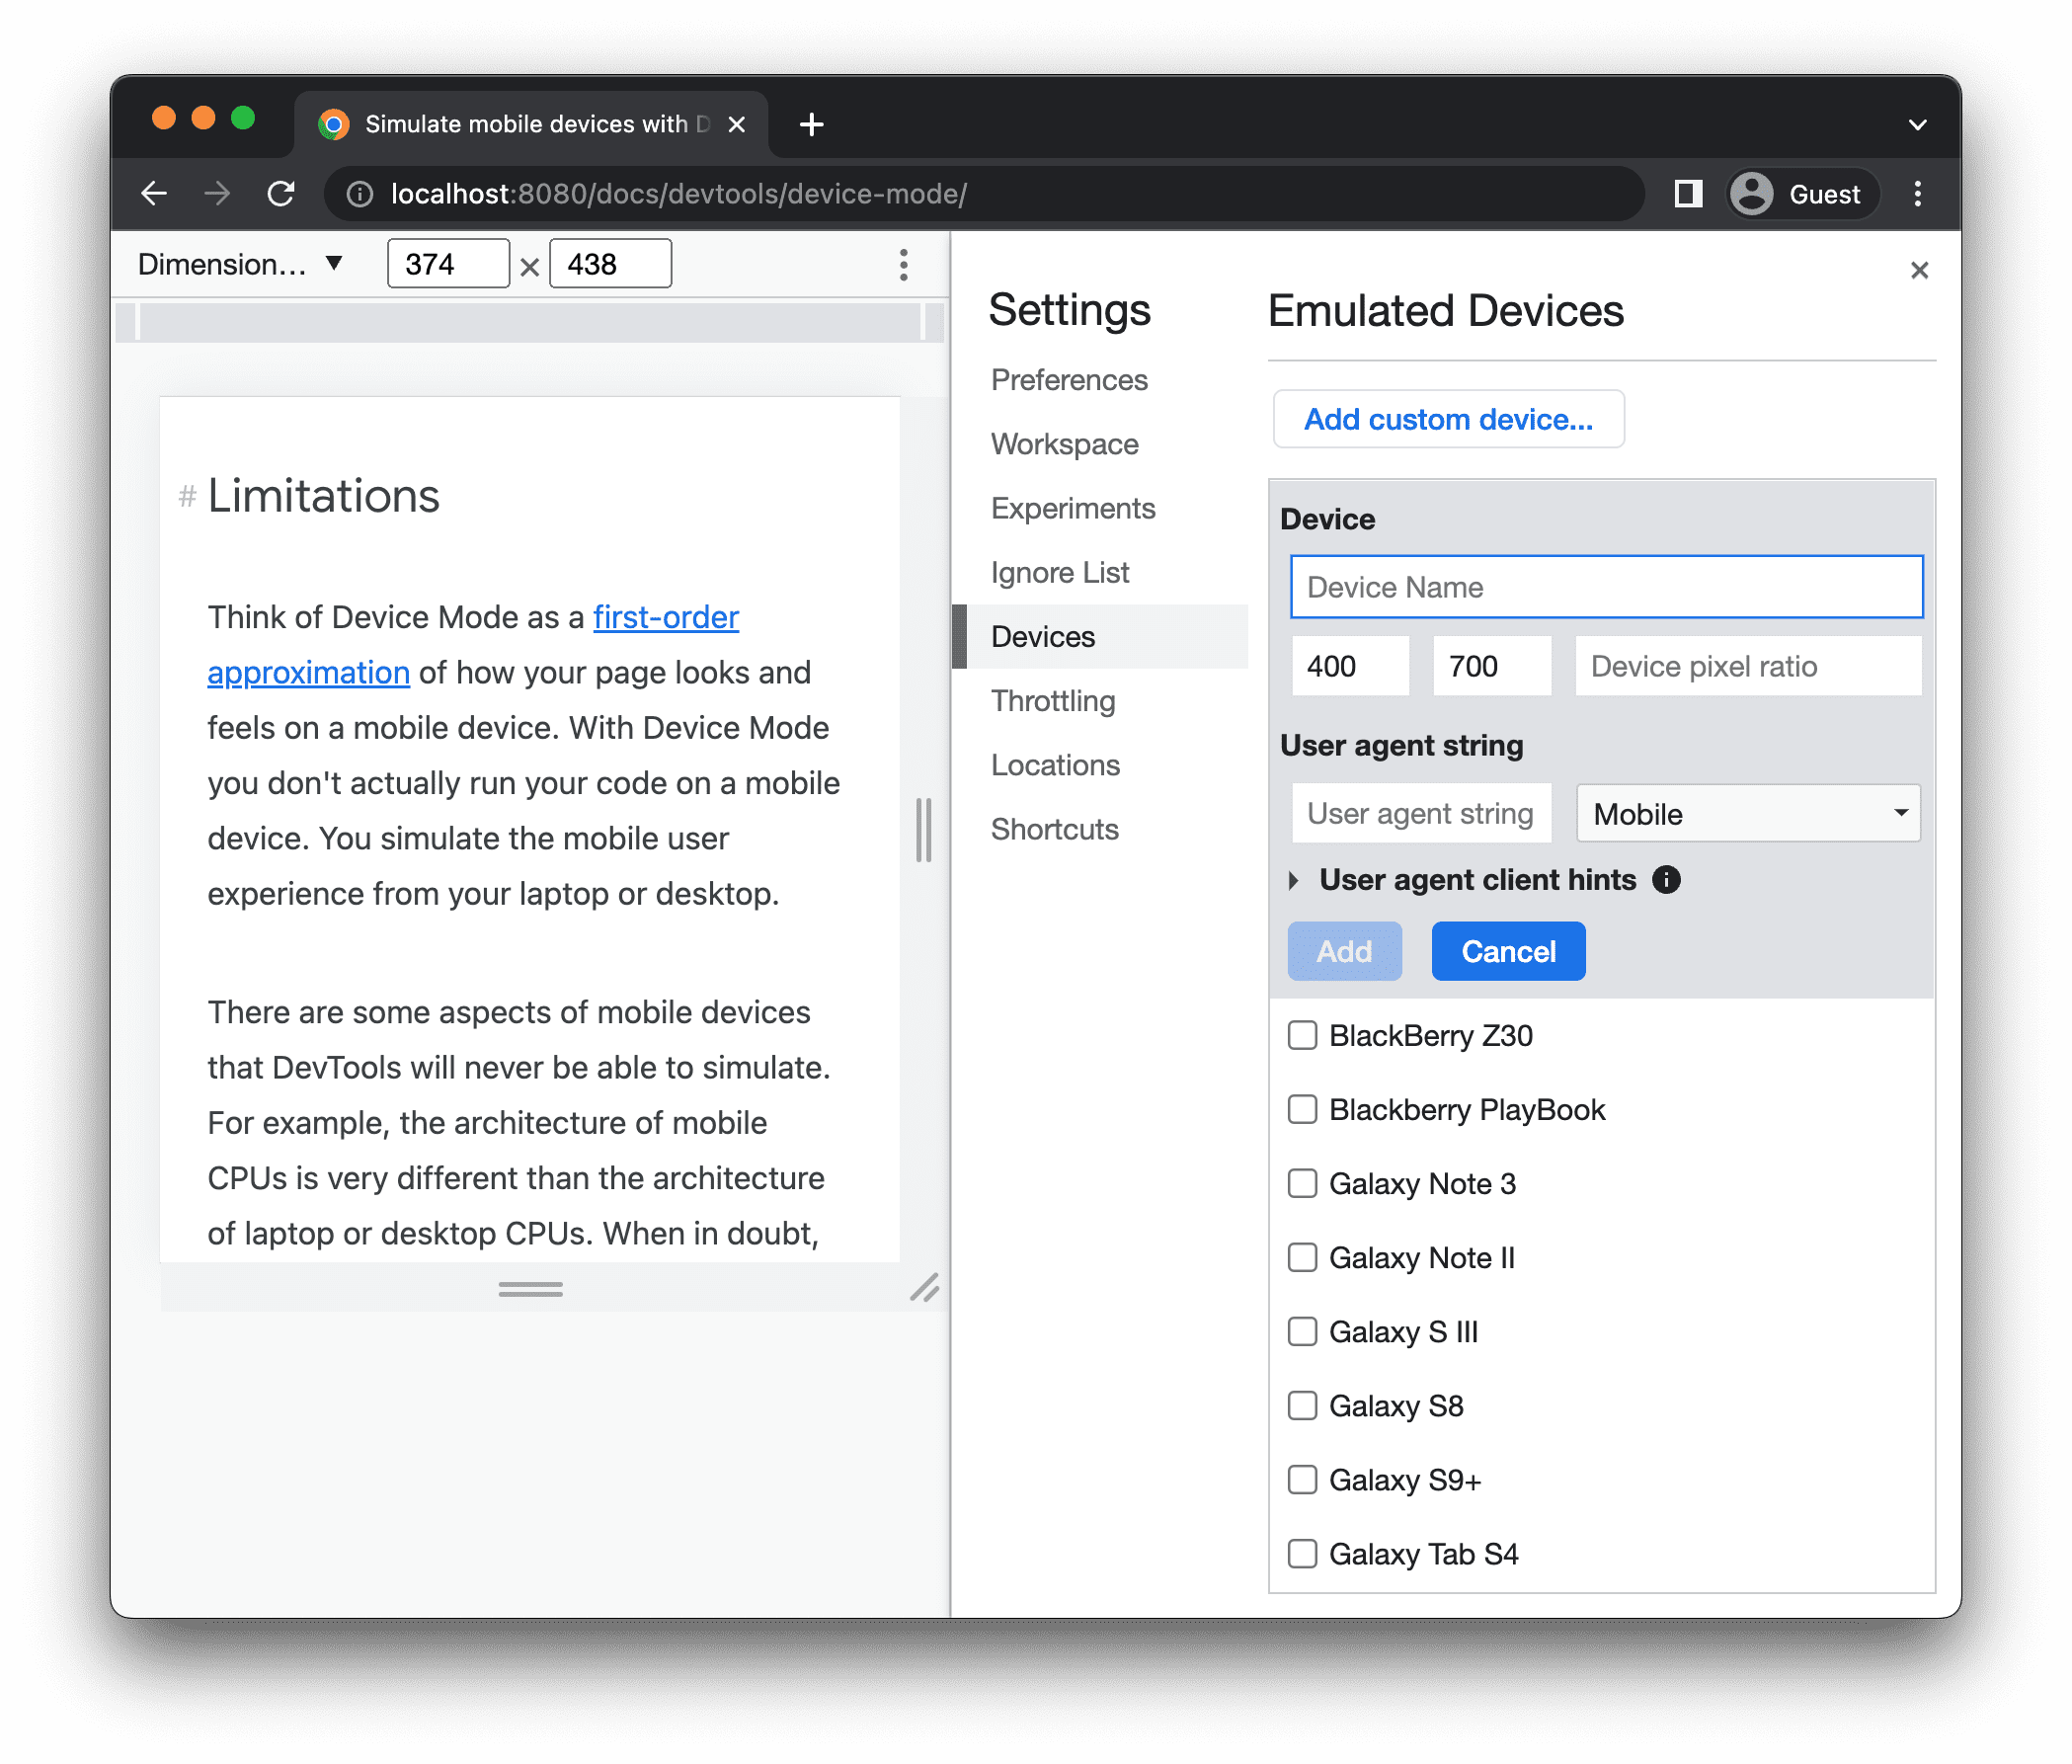
Task: Open the Mobile user agent string dropdown
Action: 1746,812
